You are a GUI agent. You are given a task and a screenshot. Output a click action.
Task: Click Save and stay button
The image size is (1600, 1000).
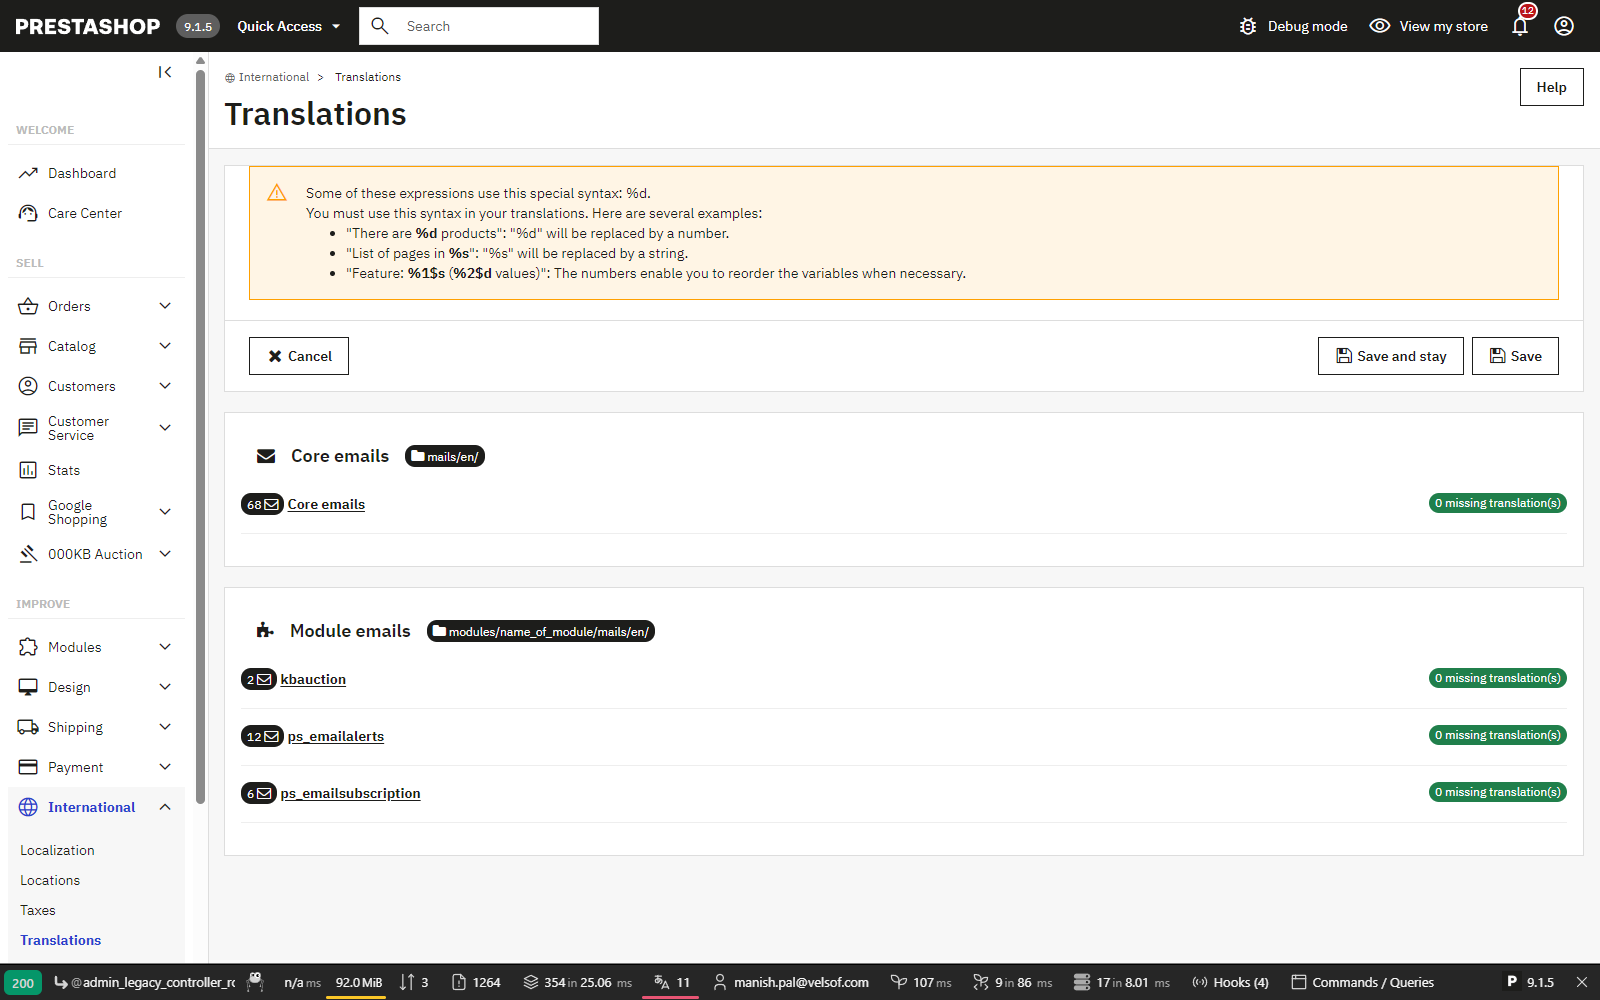[1390, 356]
